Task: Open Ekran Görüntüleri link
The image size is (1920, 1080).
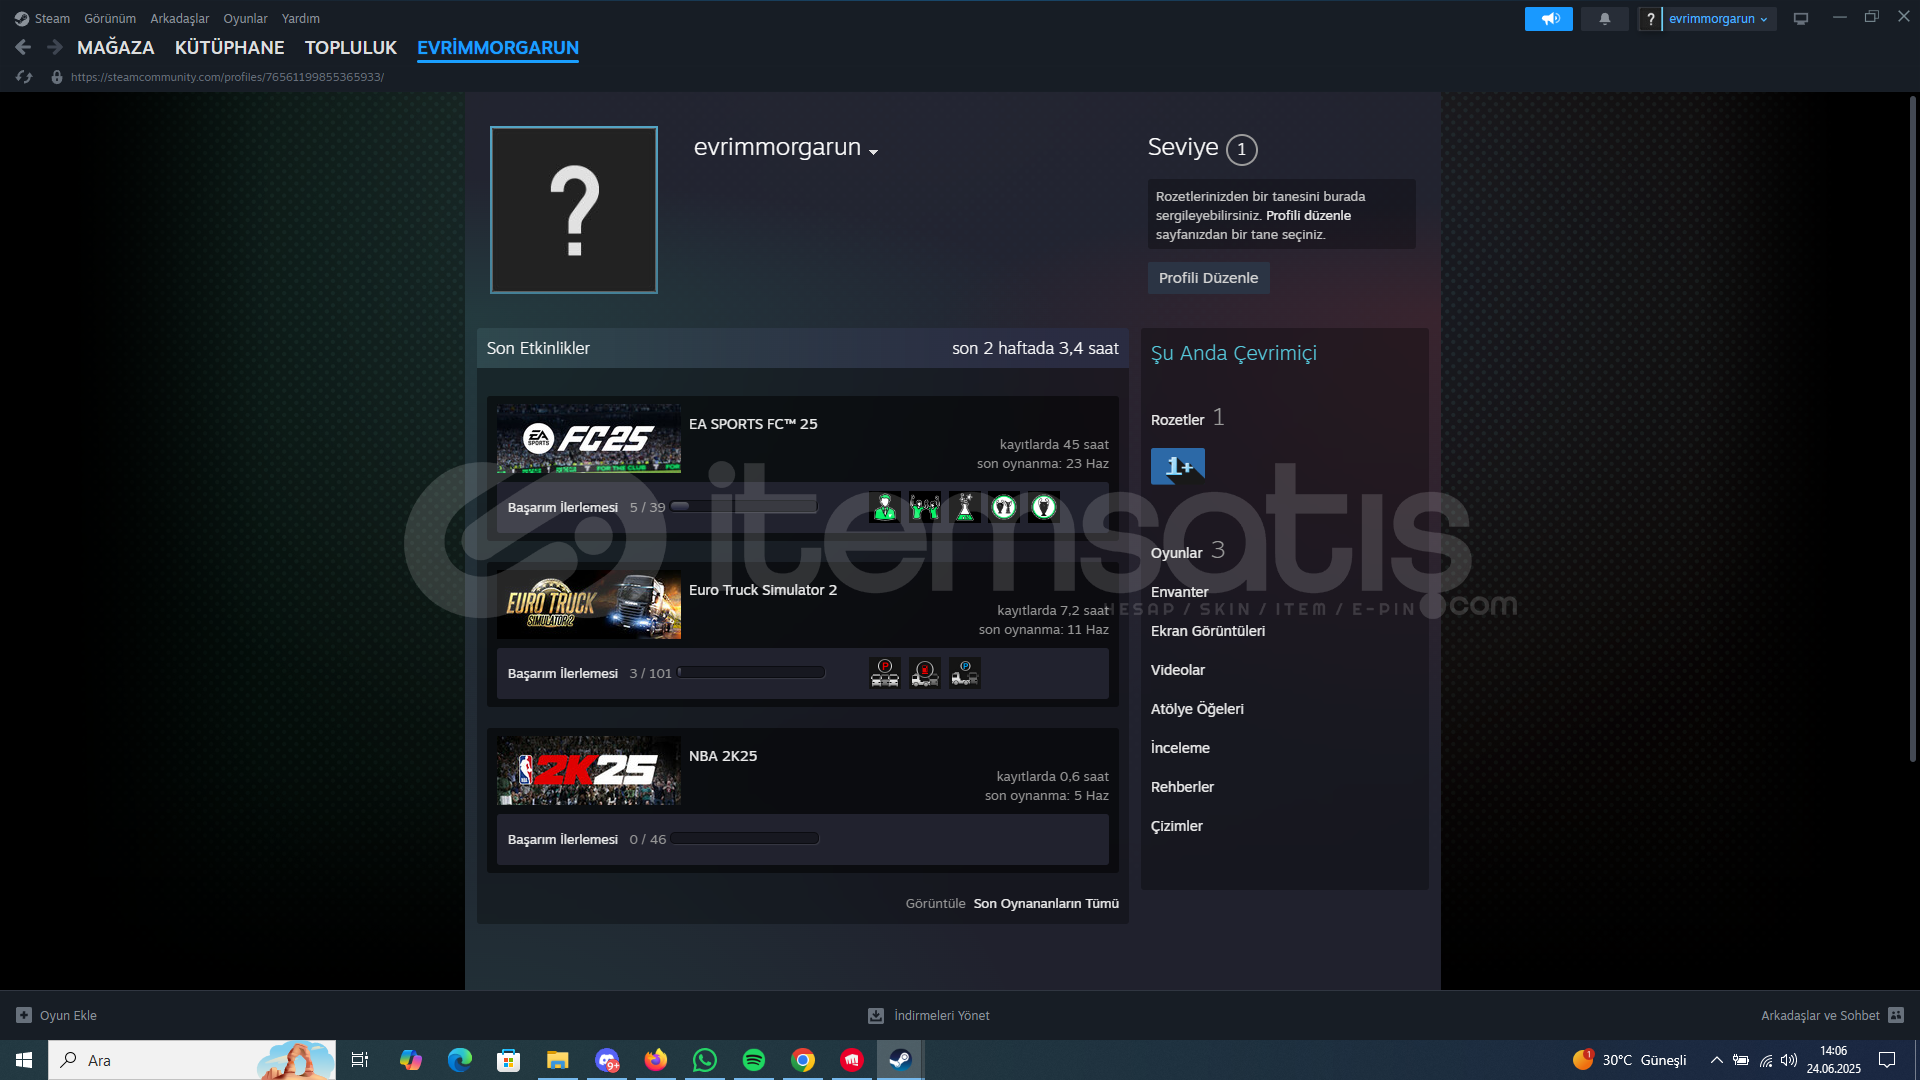Action: pos(1208,631)
